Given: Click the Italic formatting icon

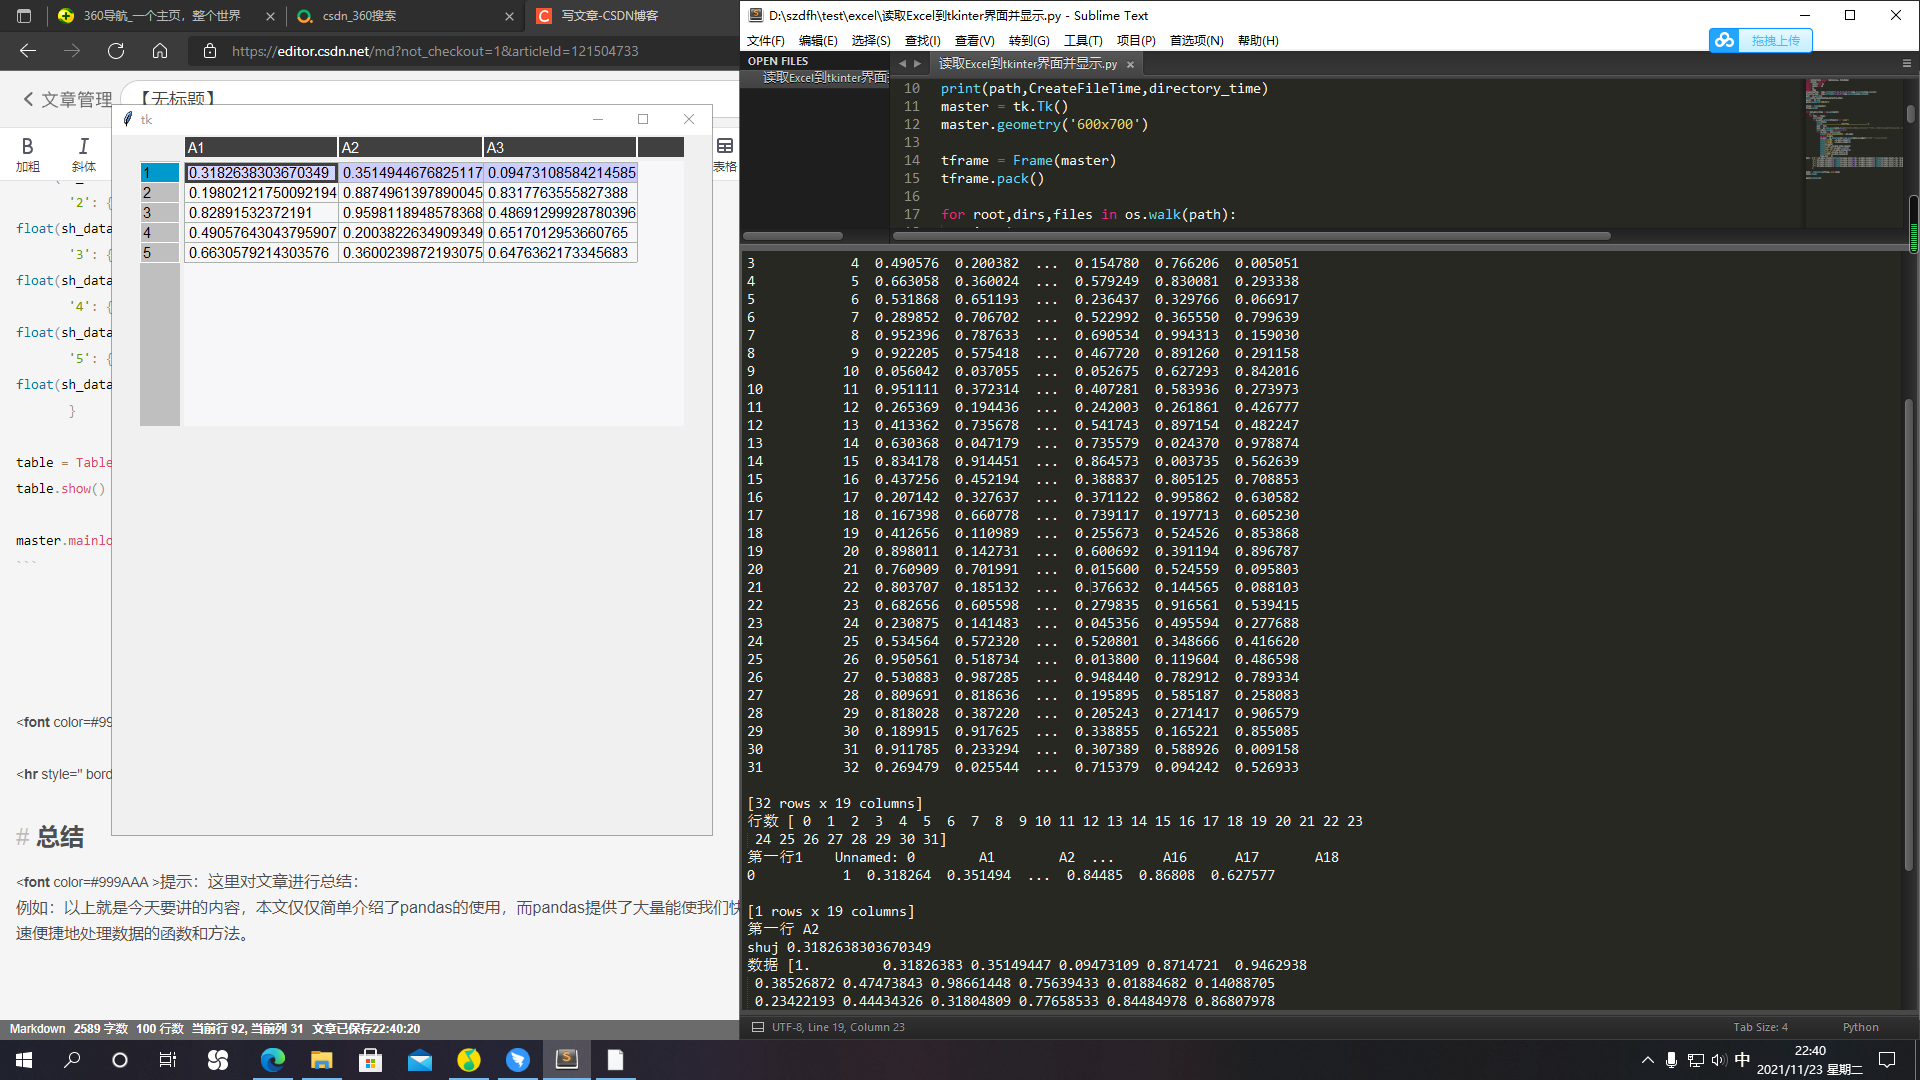Looking at the screenshot, I should 84,146.
